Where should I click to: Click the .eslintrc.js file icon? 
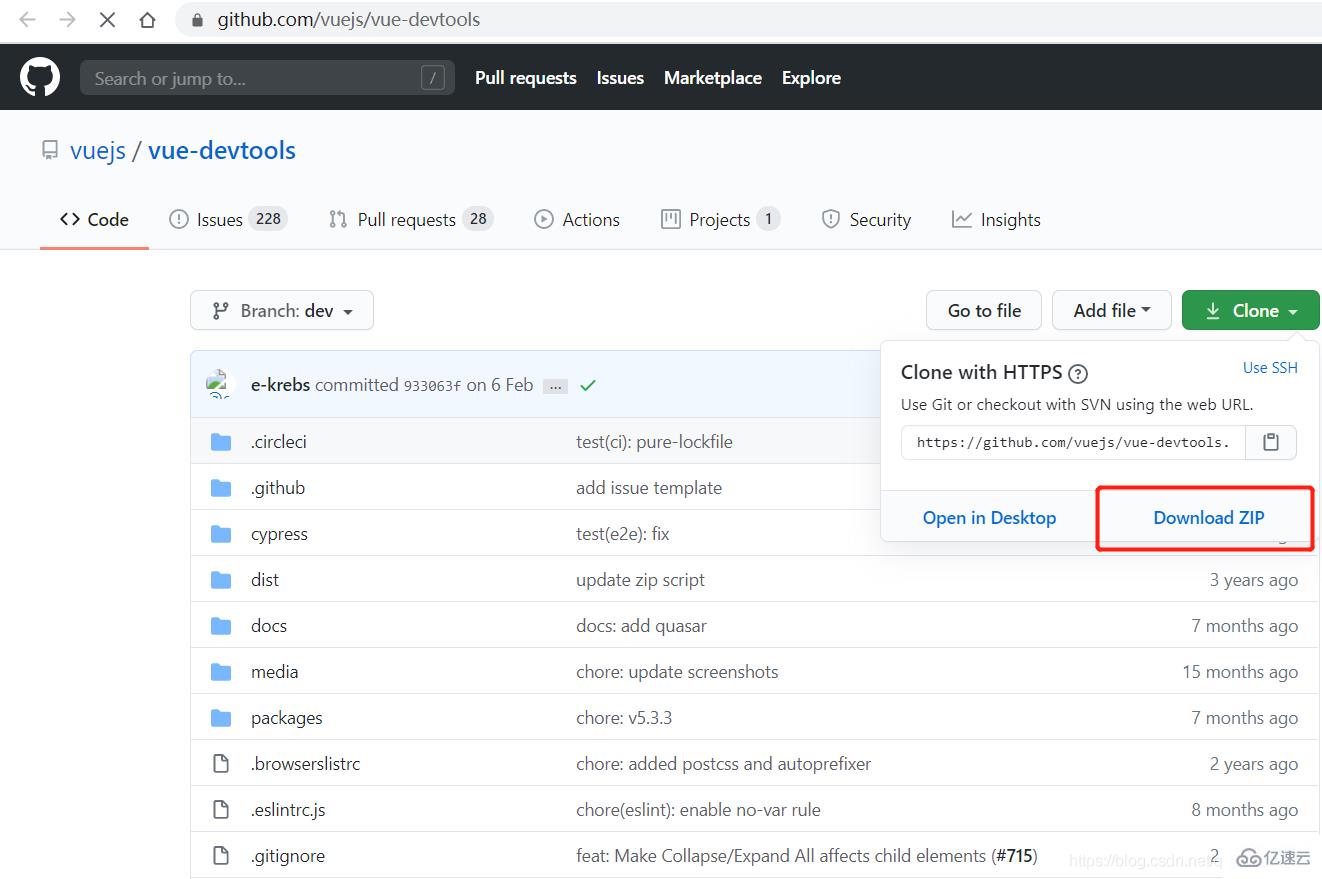[x=221, y=810]
